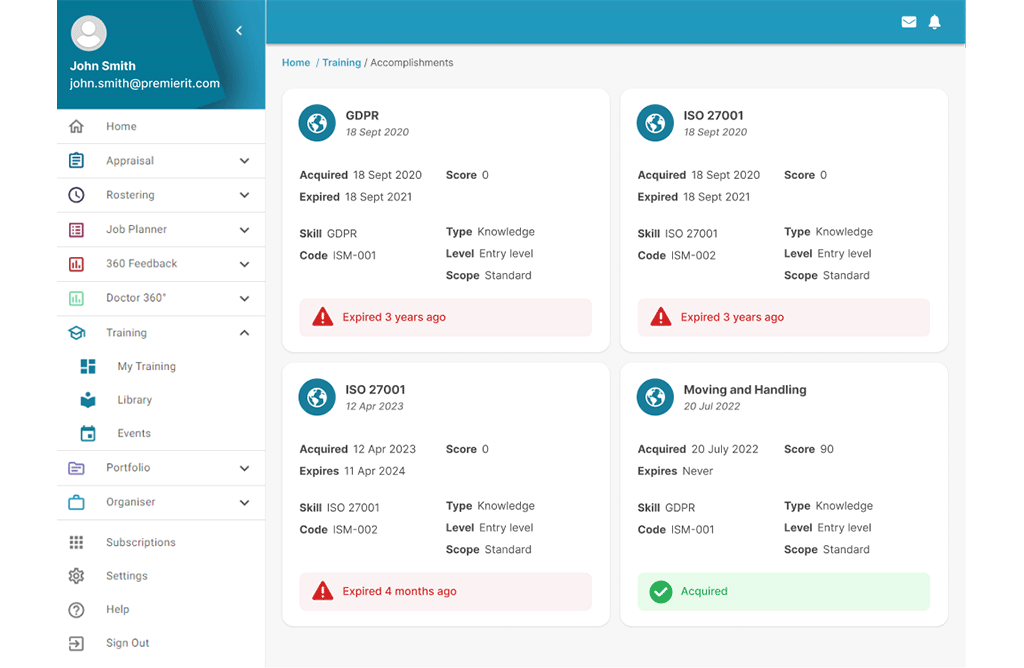Screen dimensions: 1024x668
Task: Click the Training graduation cap icon
Action: tap(76, 333)
